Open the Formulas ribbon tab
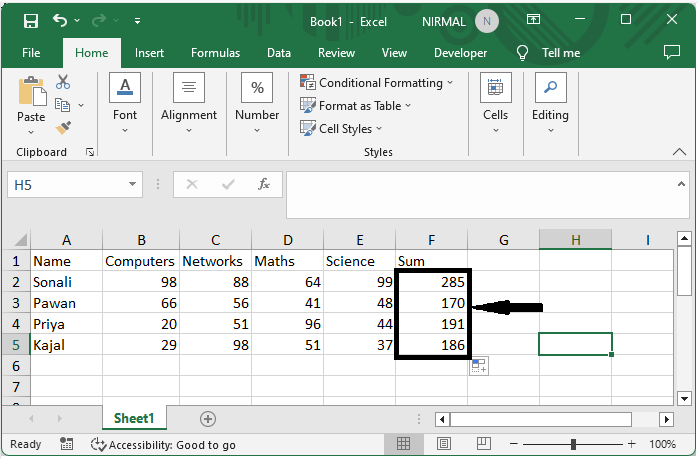The width and height of the screenshot is (698, 459). click(x=215, y=53)
